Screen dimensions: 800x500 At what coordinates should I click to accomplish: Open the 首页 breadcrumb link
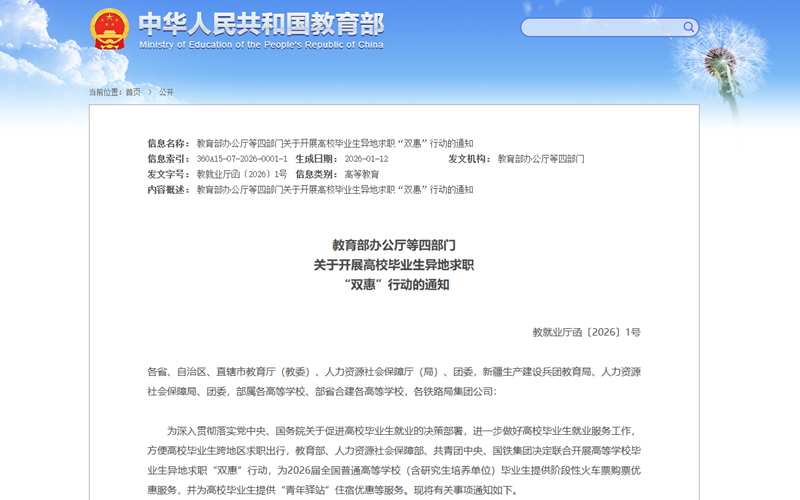pyautogui.click(x=133, y=92)
